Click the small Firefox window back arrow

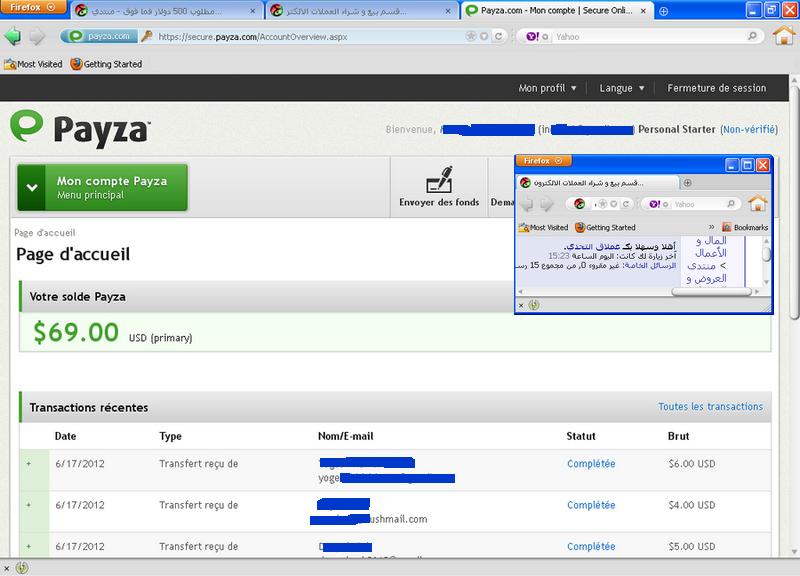(526, 204)
